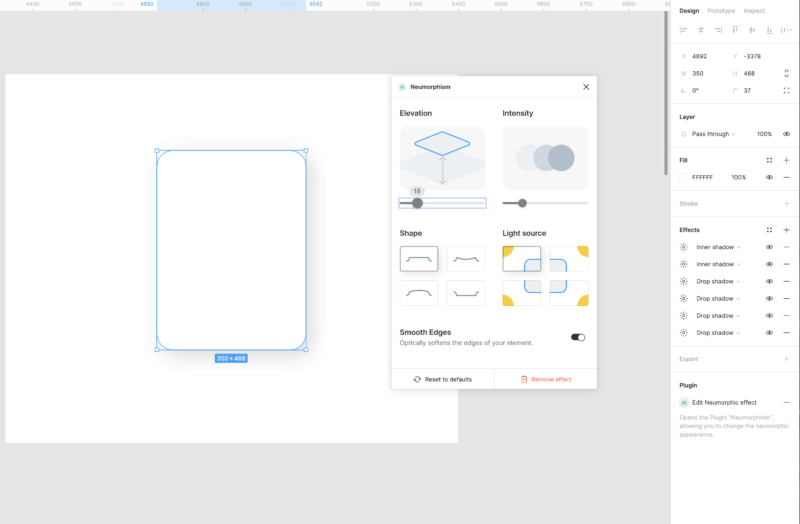Open settings of first Inner shadow effect
Viewport: 800px width, 524px height.
[684, 247]
